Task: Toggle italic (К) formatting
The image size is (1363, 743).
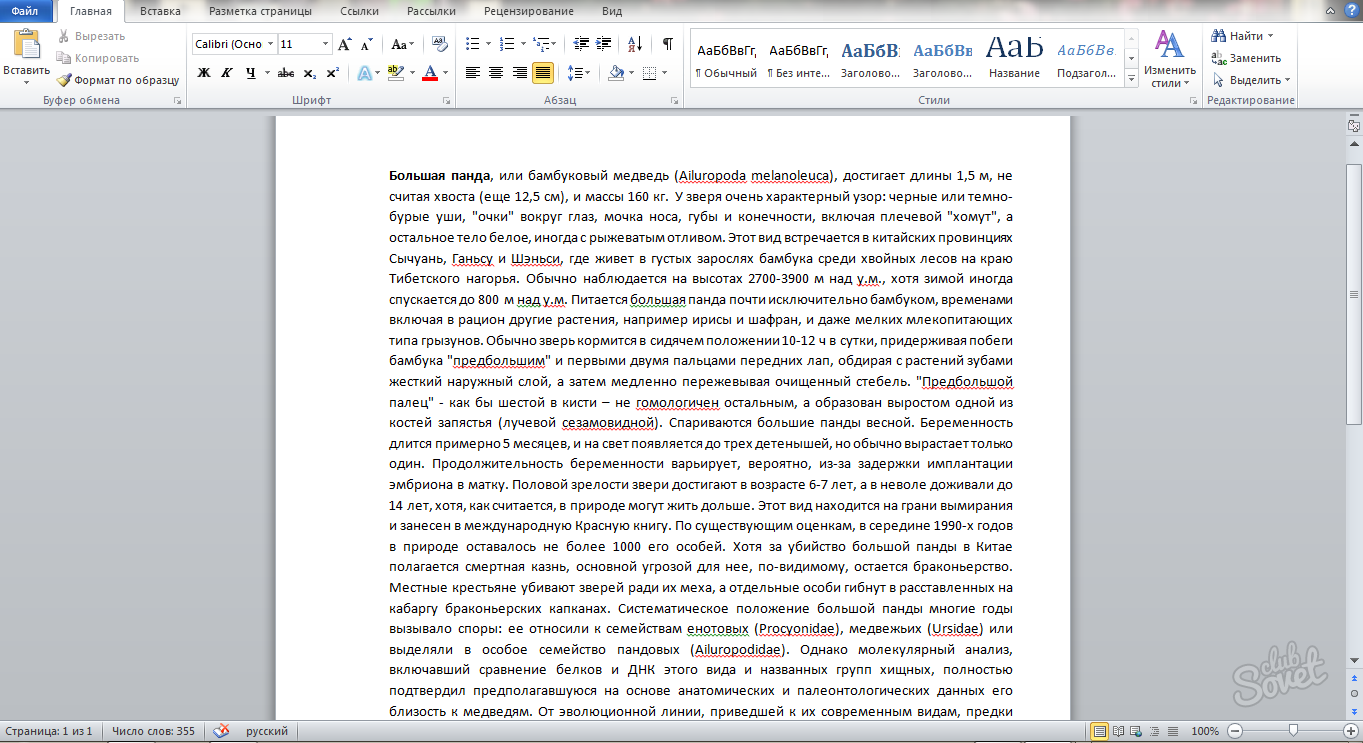Action: (x=226, y=72)
